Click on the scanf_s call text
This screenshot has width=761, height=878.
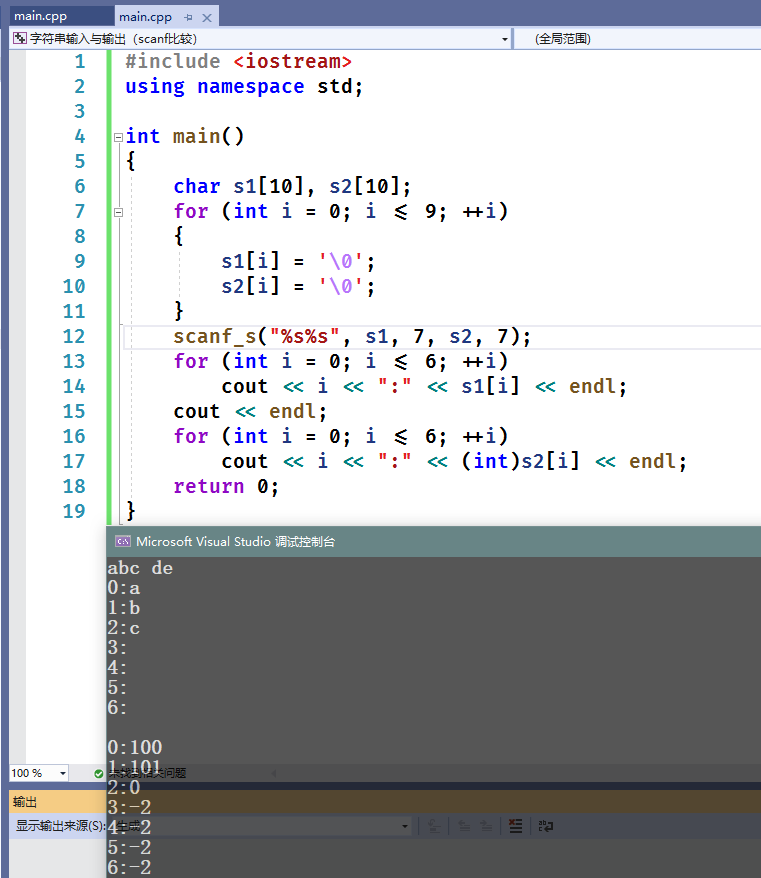(352, 337)
